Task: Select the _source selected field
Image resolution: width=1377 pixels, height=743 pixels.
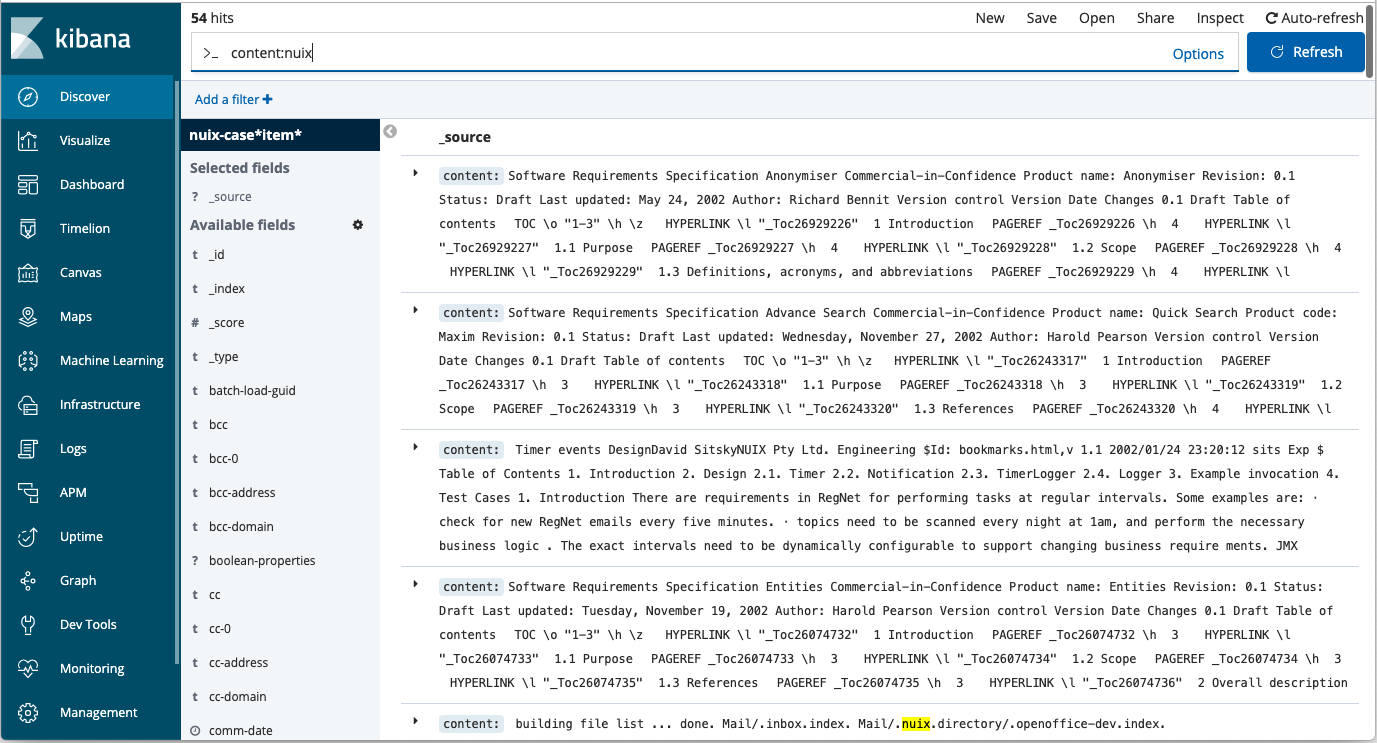Action: 231,197
